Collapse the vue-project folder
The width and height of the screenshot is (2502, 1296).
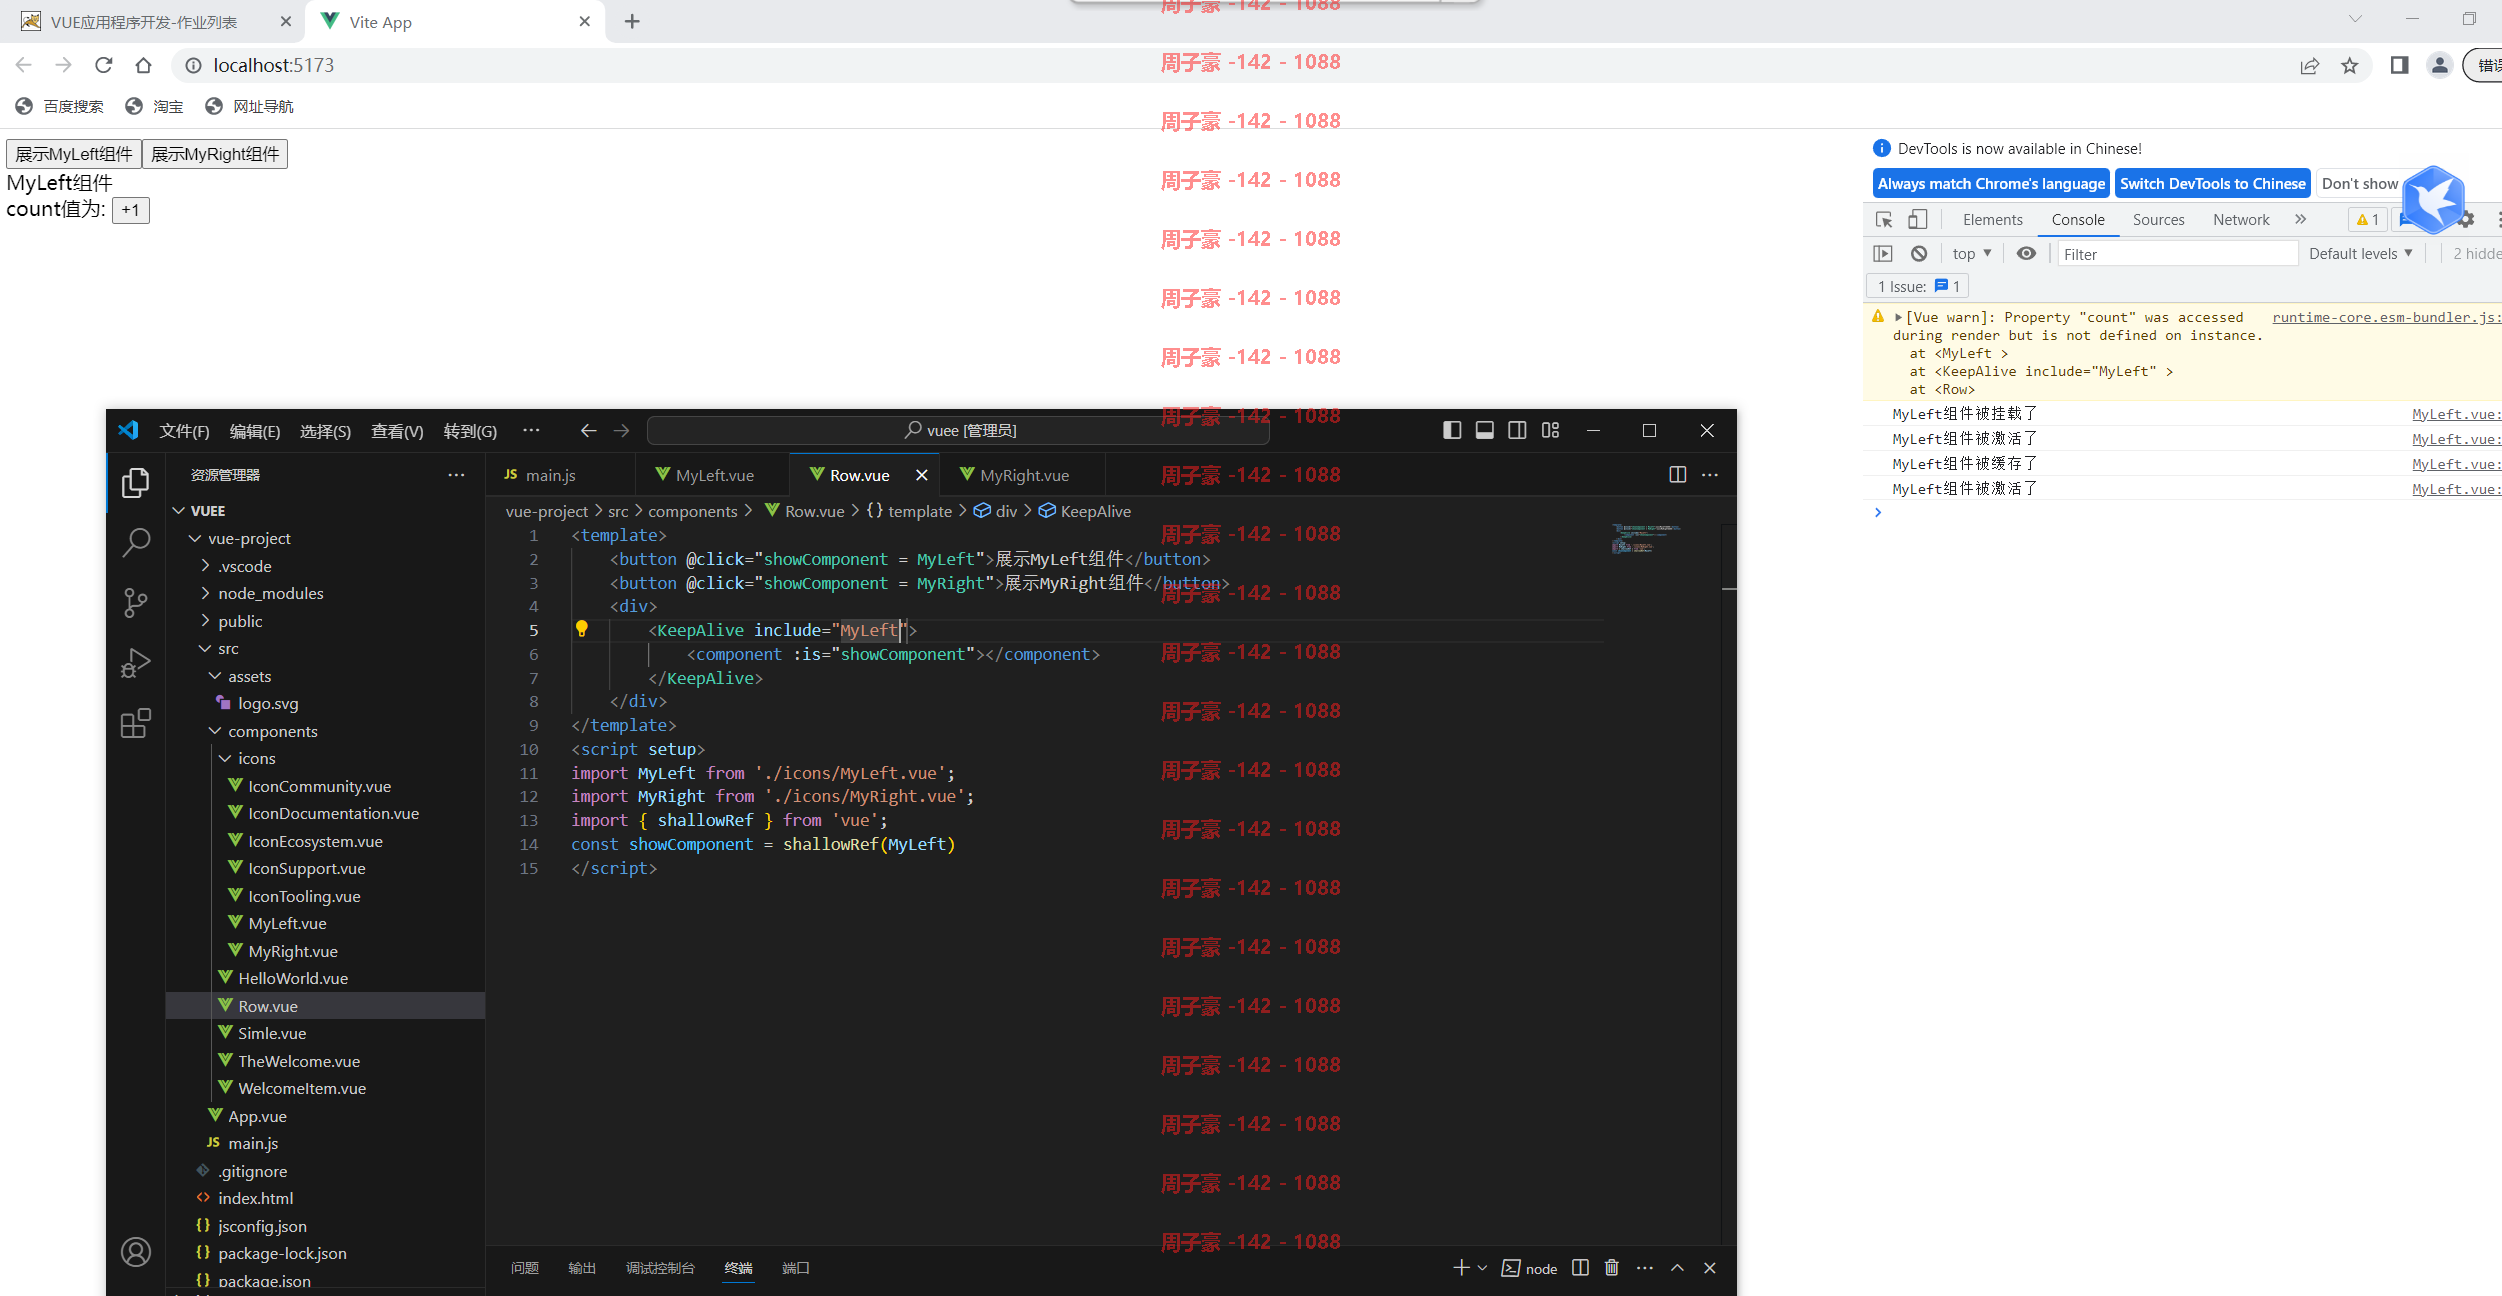195,539
